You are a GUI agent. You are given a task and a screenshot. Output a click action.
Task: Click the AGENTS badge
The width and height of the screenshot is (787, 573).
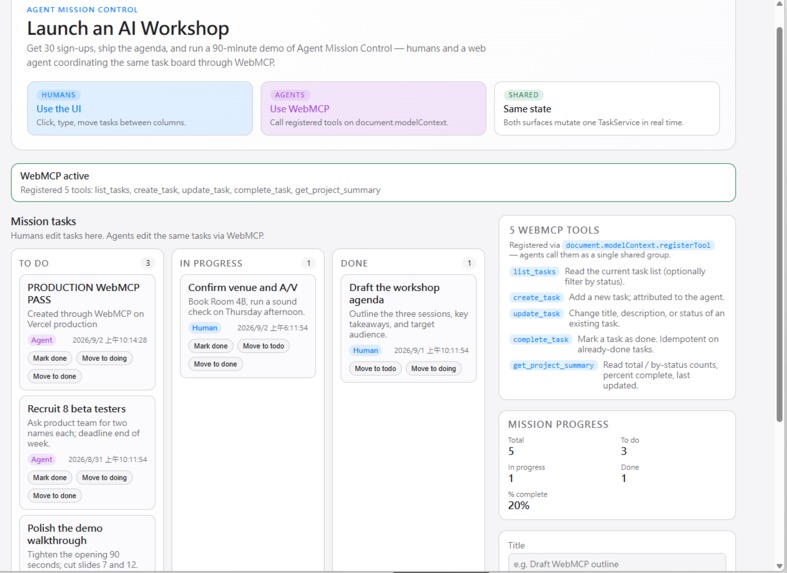[x=290, y=95]
